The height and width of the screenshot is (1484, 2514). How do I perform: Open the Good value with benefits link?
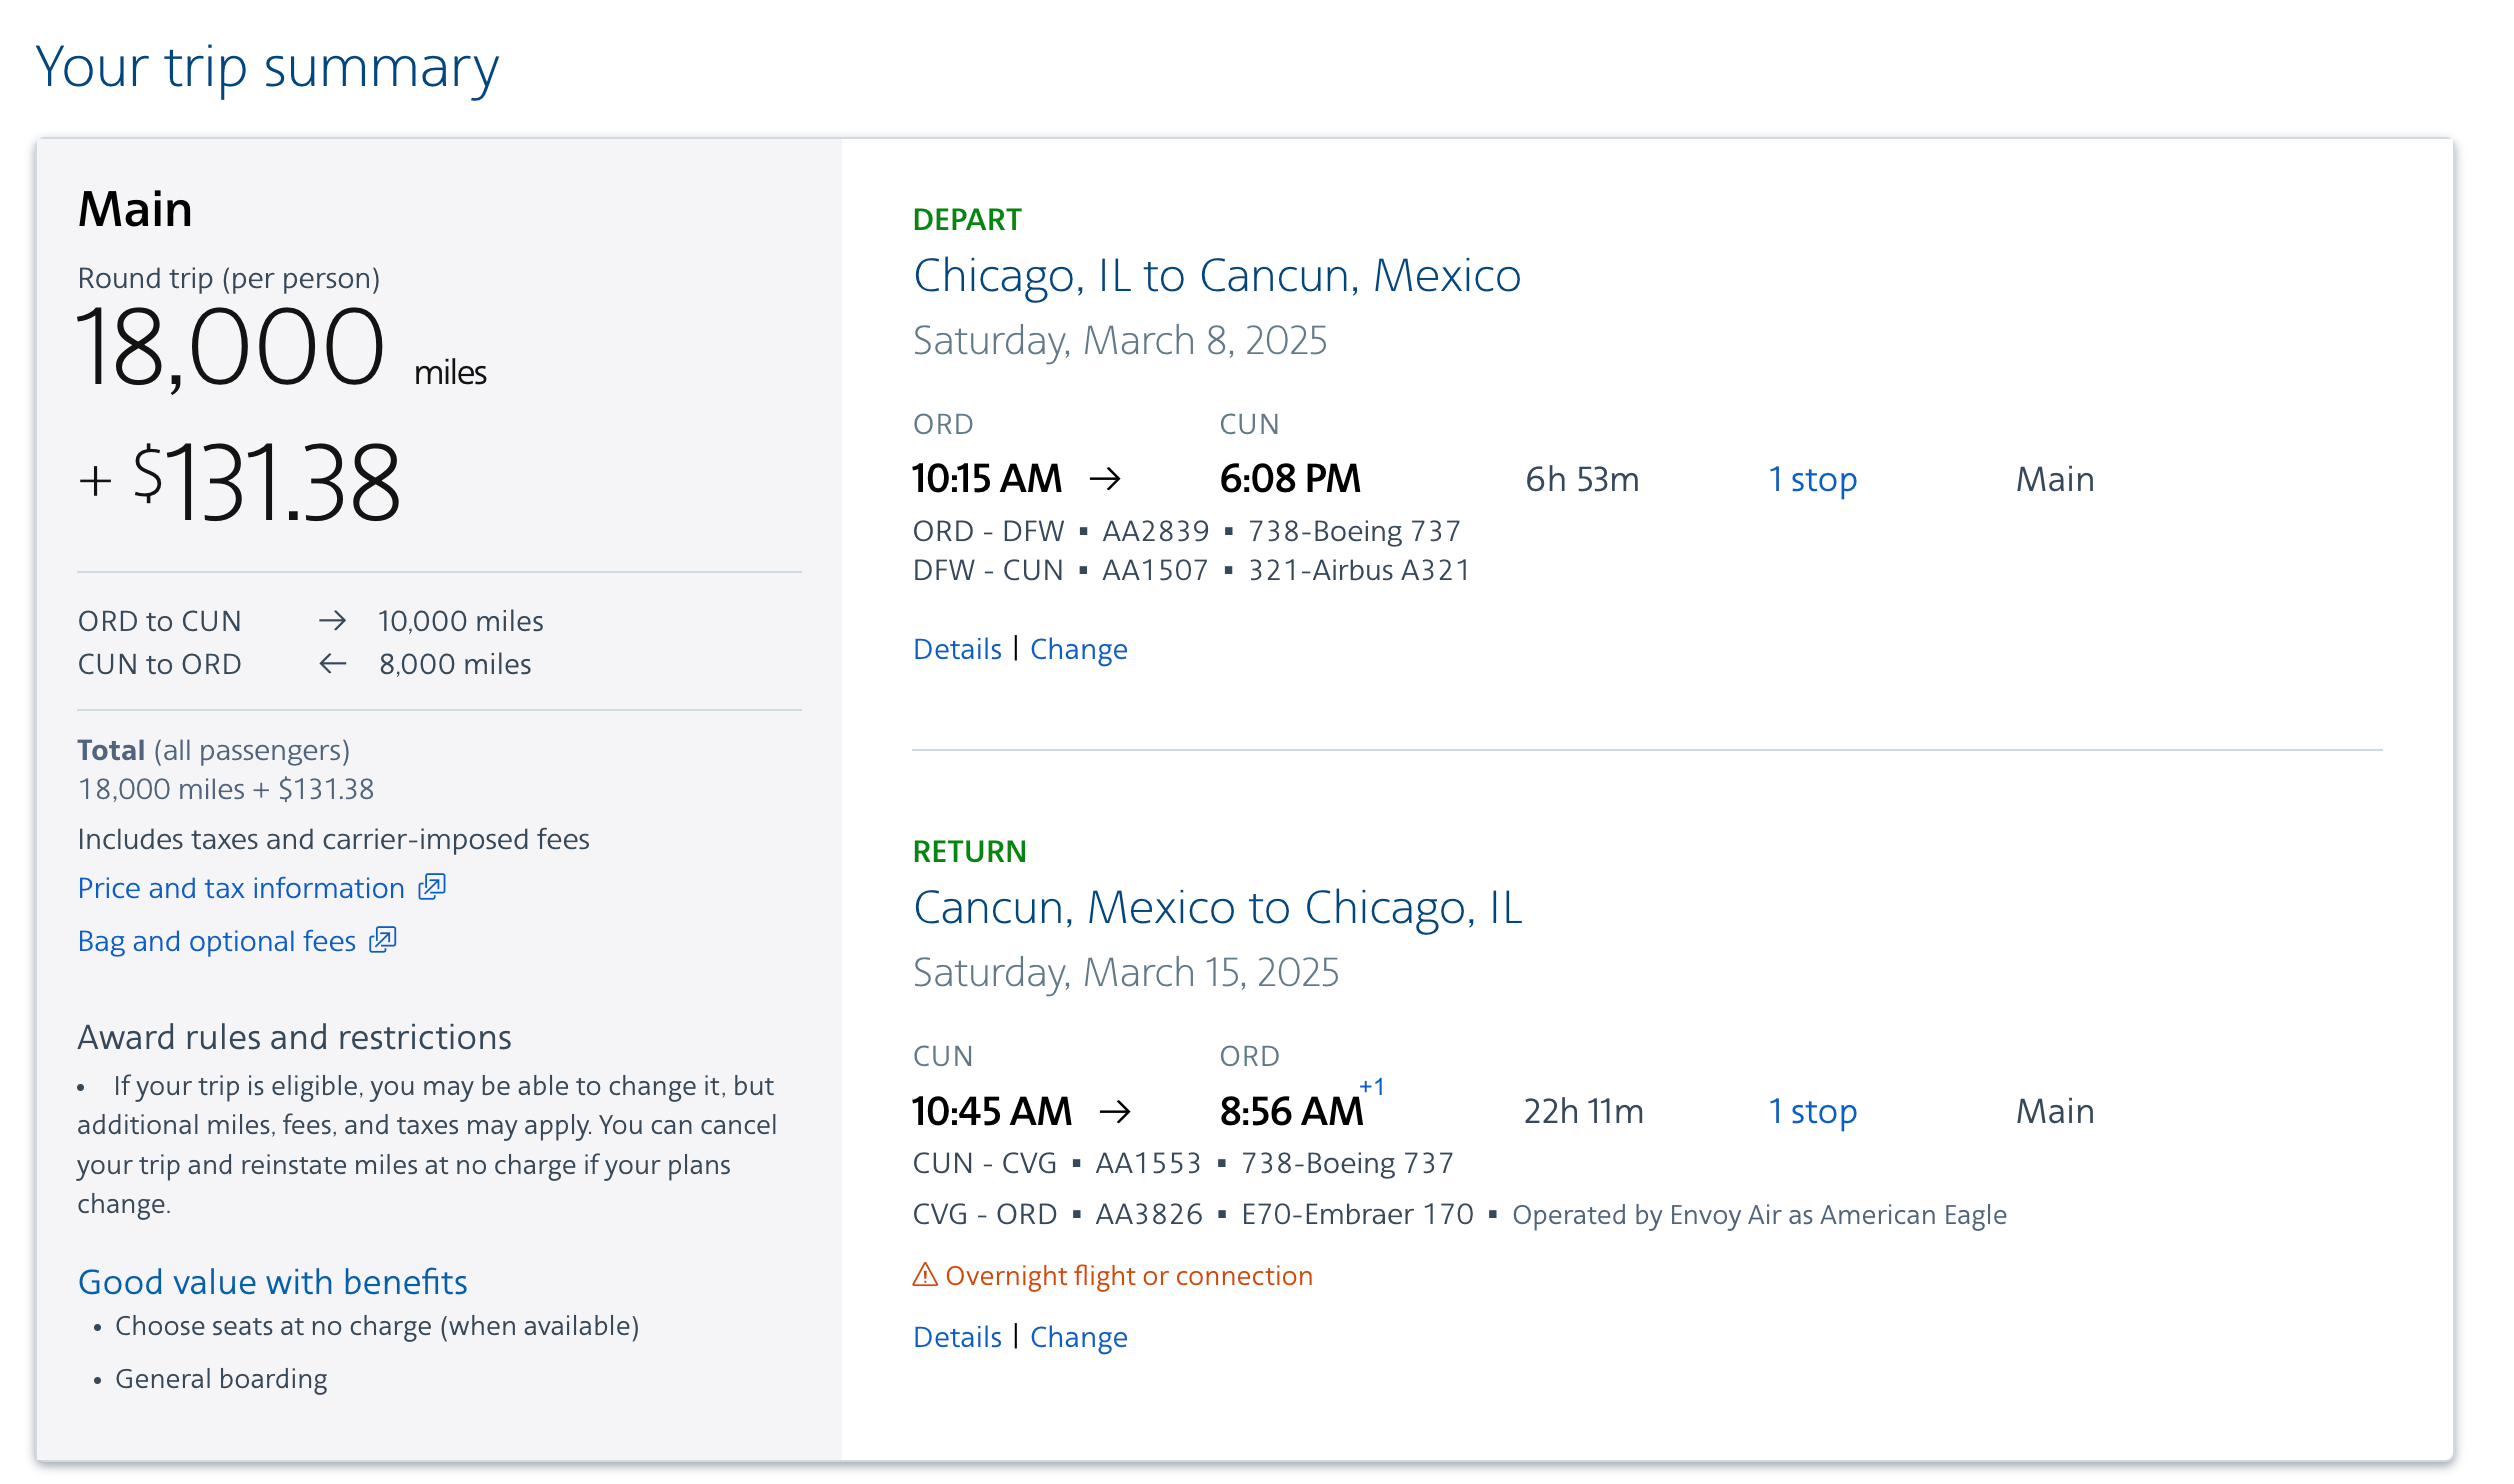coord(273,1281)
